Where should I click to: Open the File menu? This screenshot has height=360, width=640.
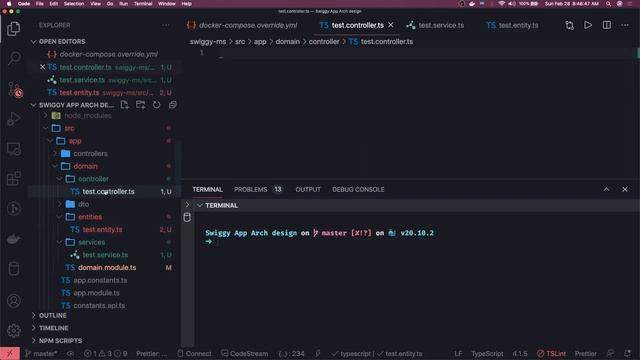(40, 4)
